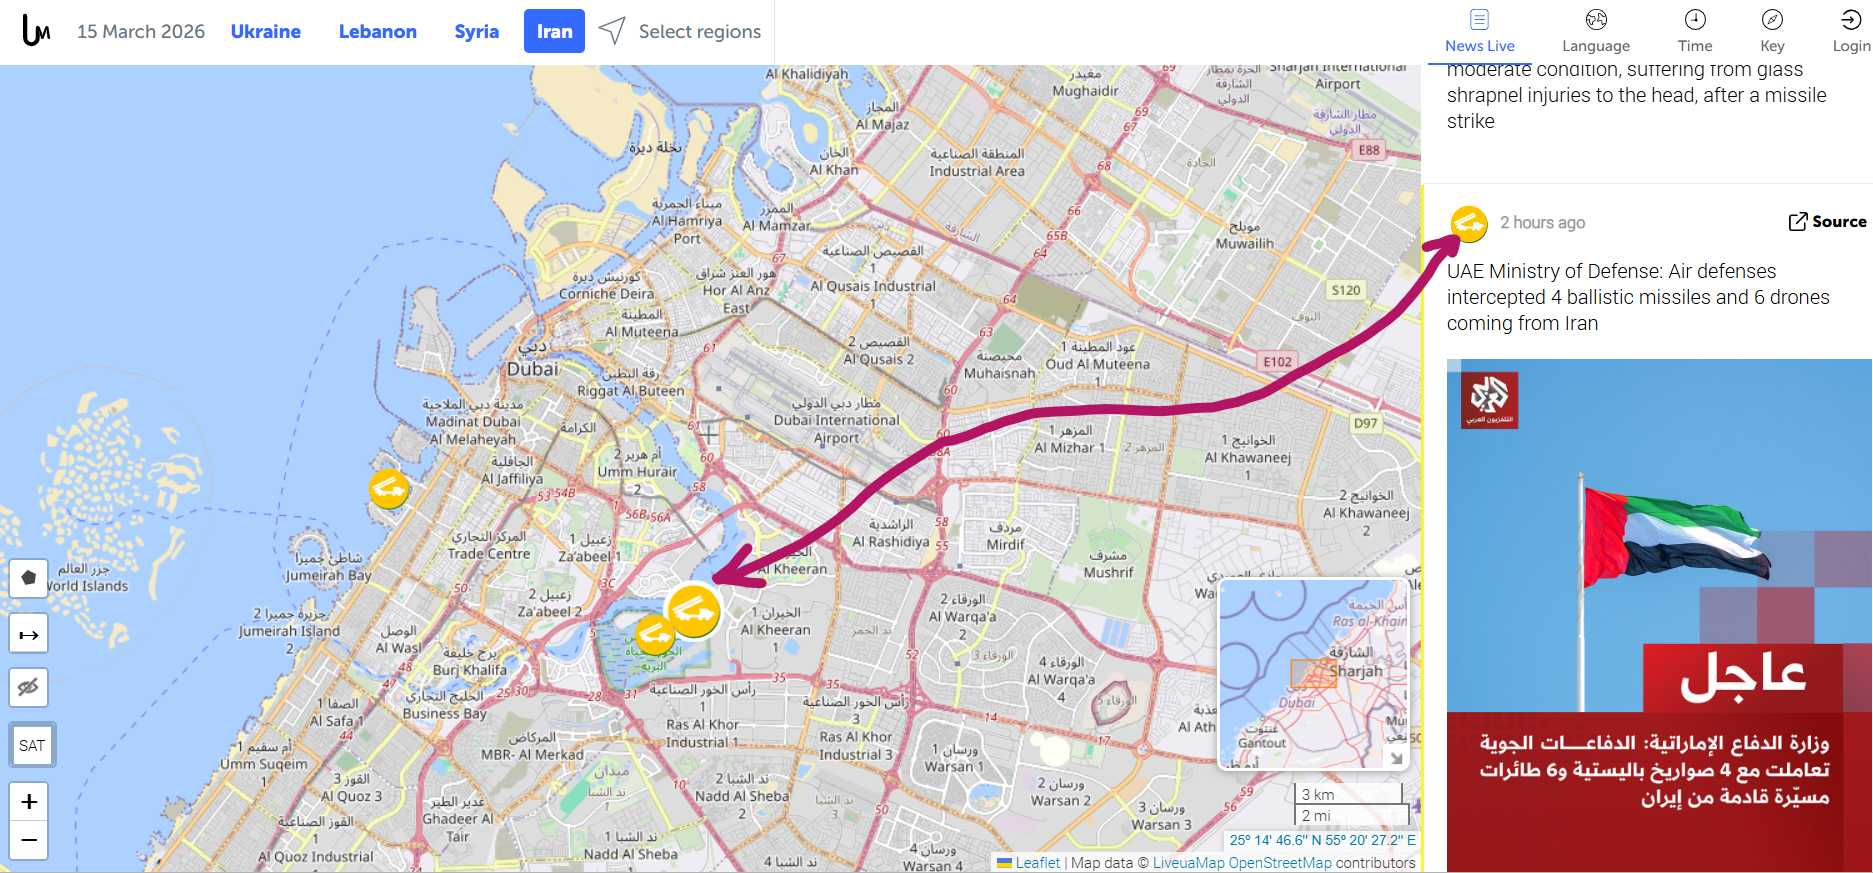The width and height of the screenshot is (1873, 873).
Task: Activate the measure distance arrow tool
Action: 29,633
